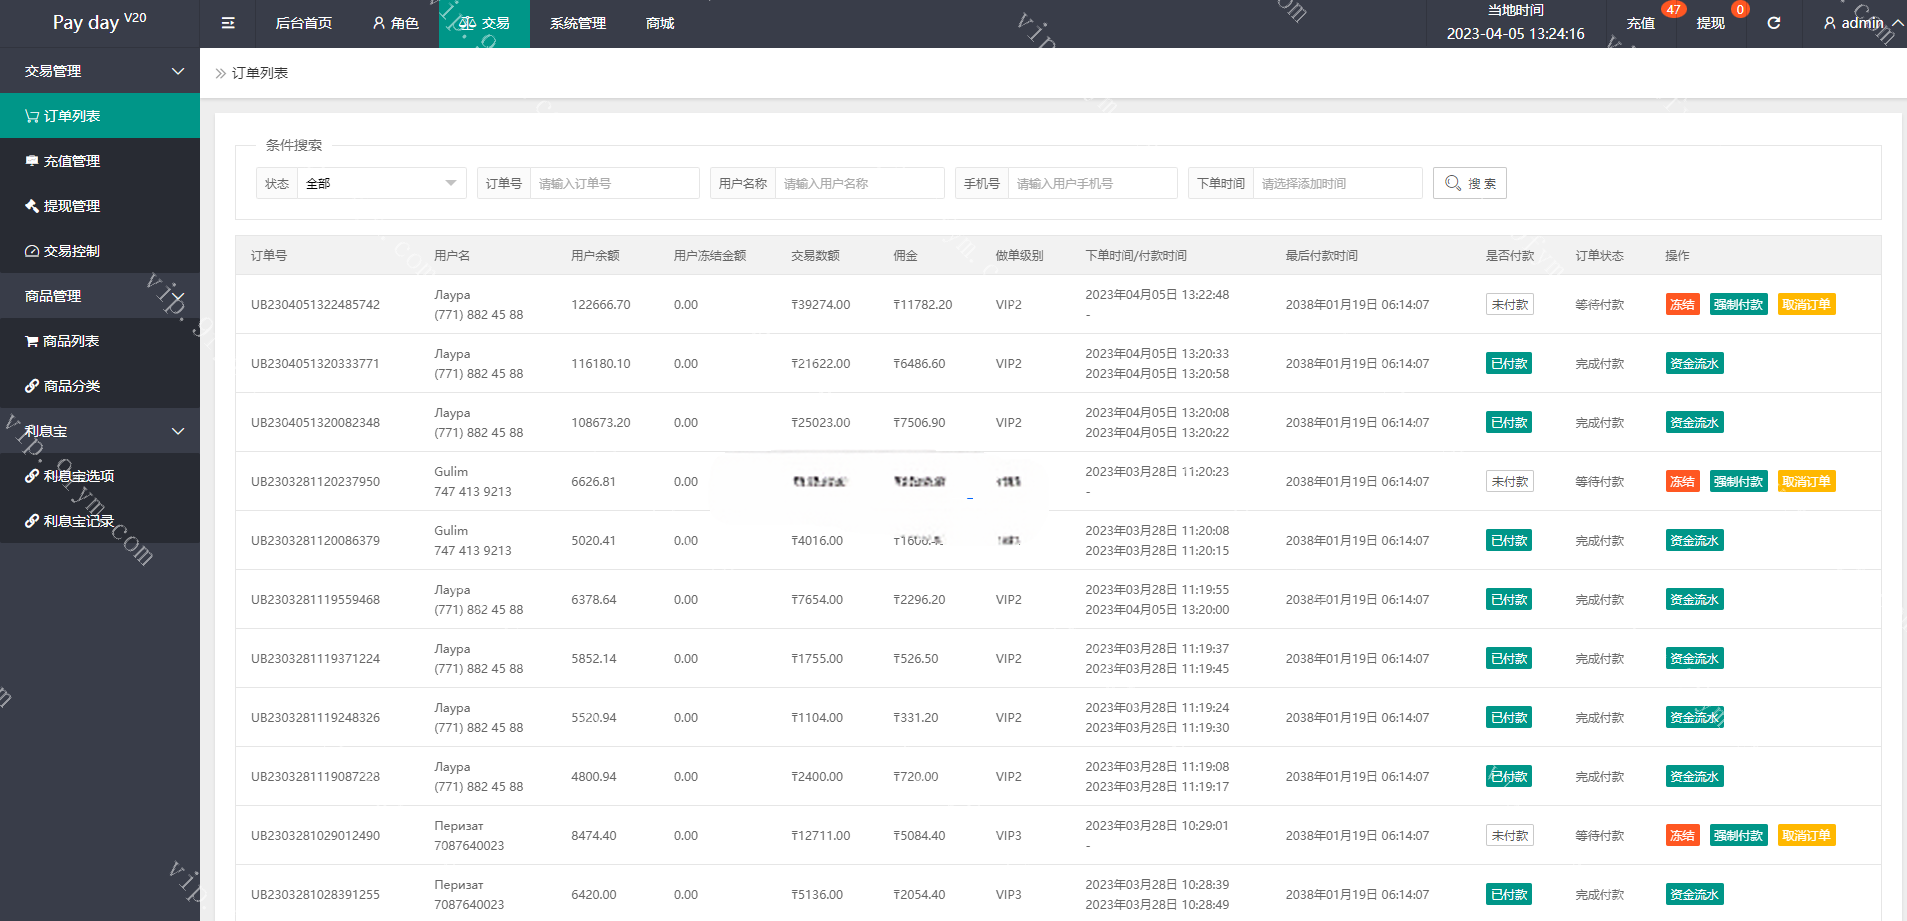Open 提现管理 in the sidebar
1907x921 pixels.
pyautogui.click(x=71, y=206)
